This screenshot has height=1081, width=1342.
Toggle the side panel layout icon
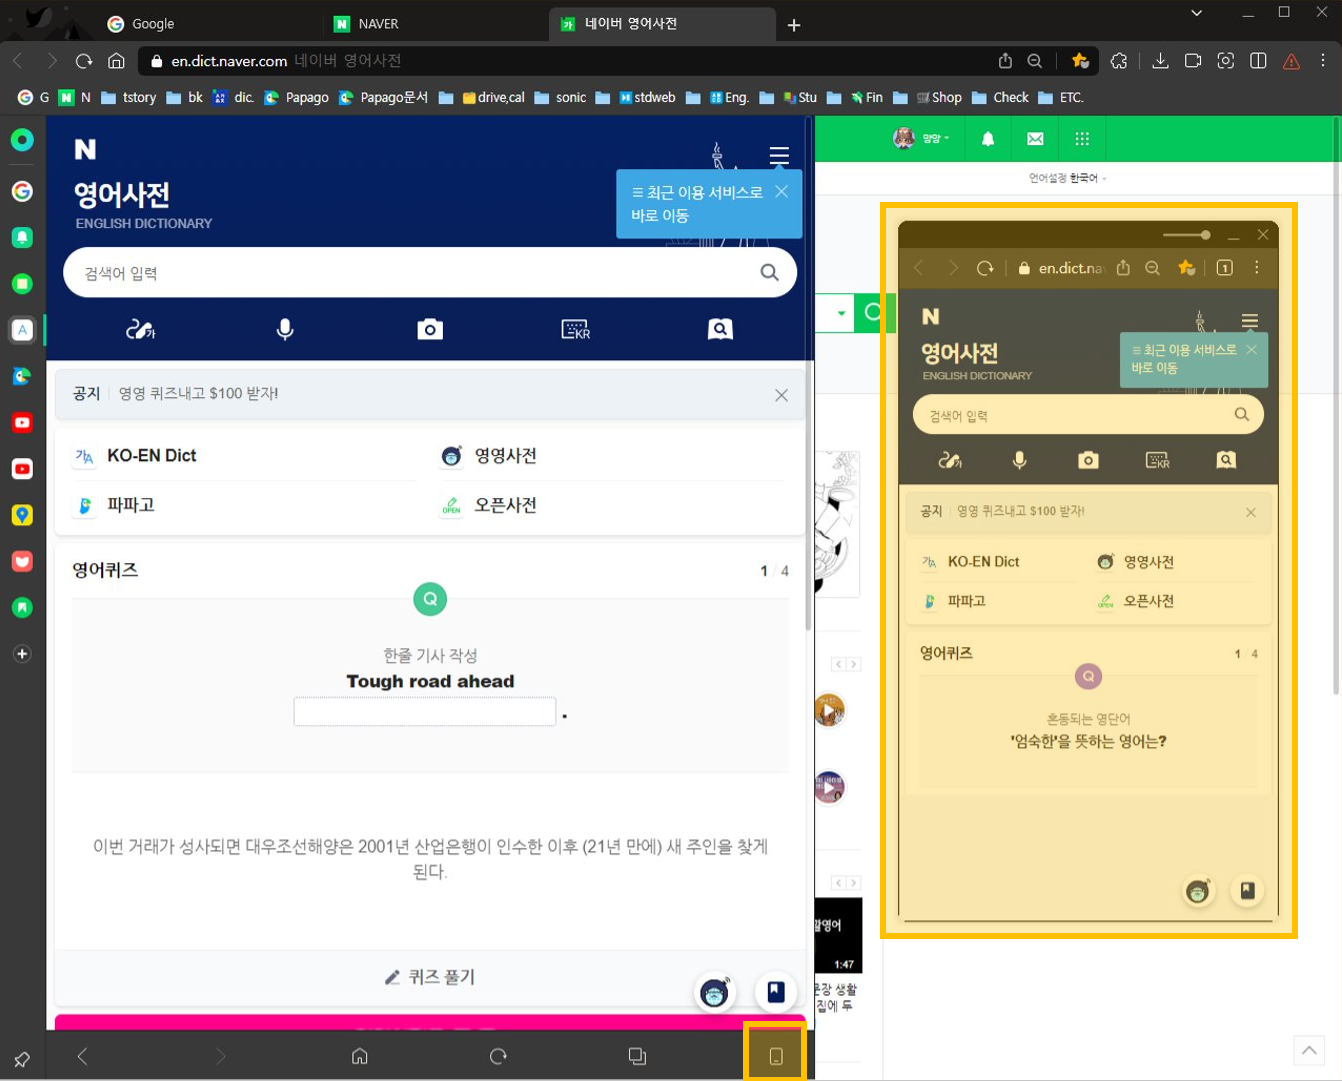(x=1259, y=61)
